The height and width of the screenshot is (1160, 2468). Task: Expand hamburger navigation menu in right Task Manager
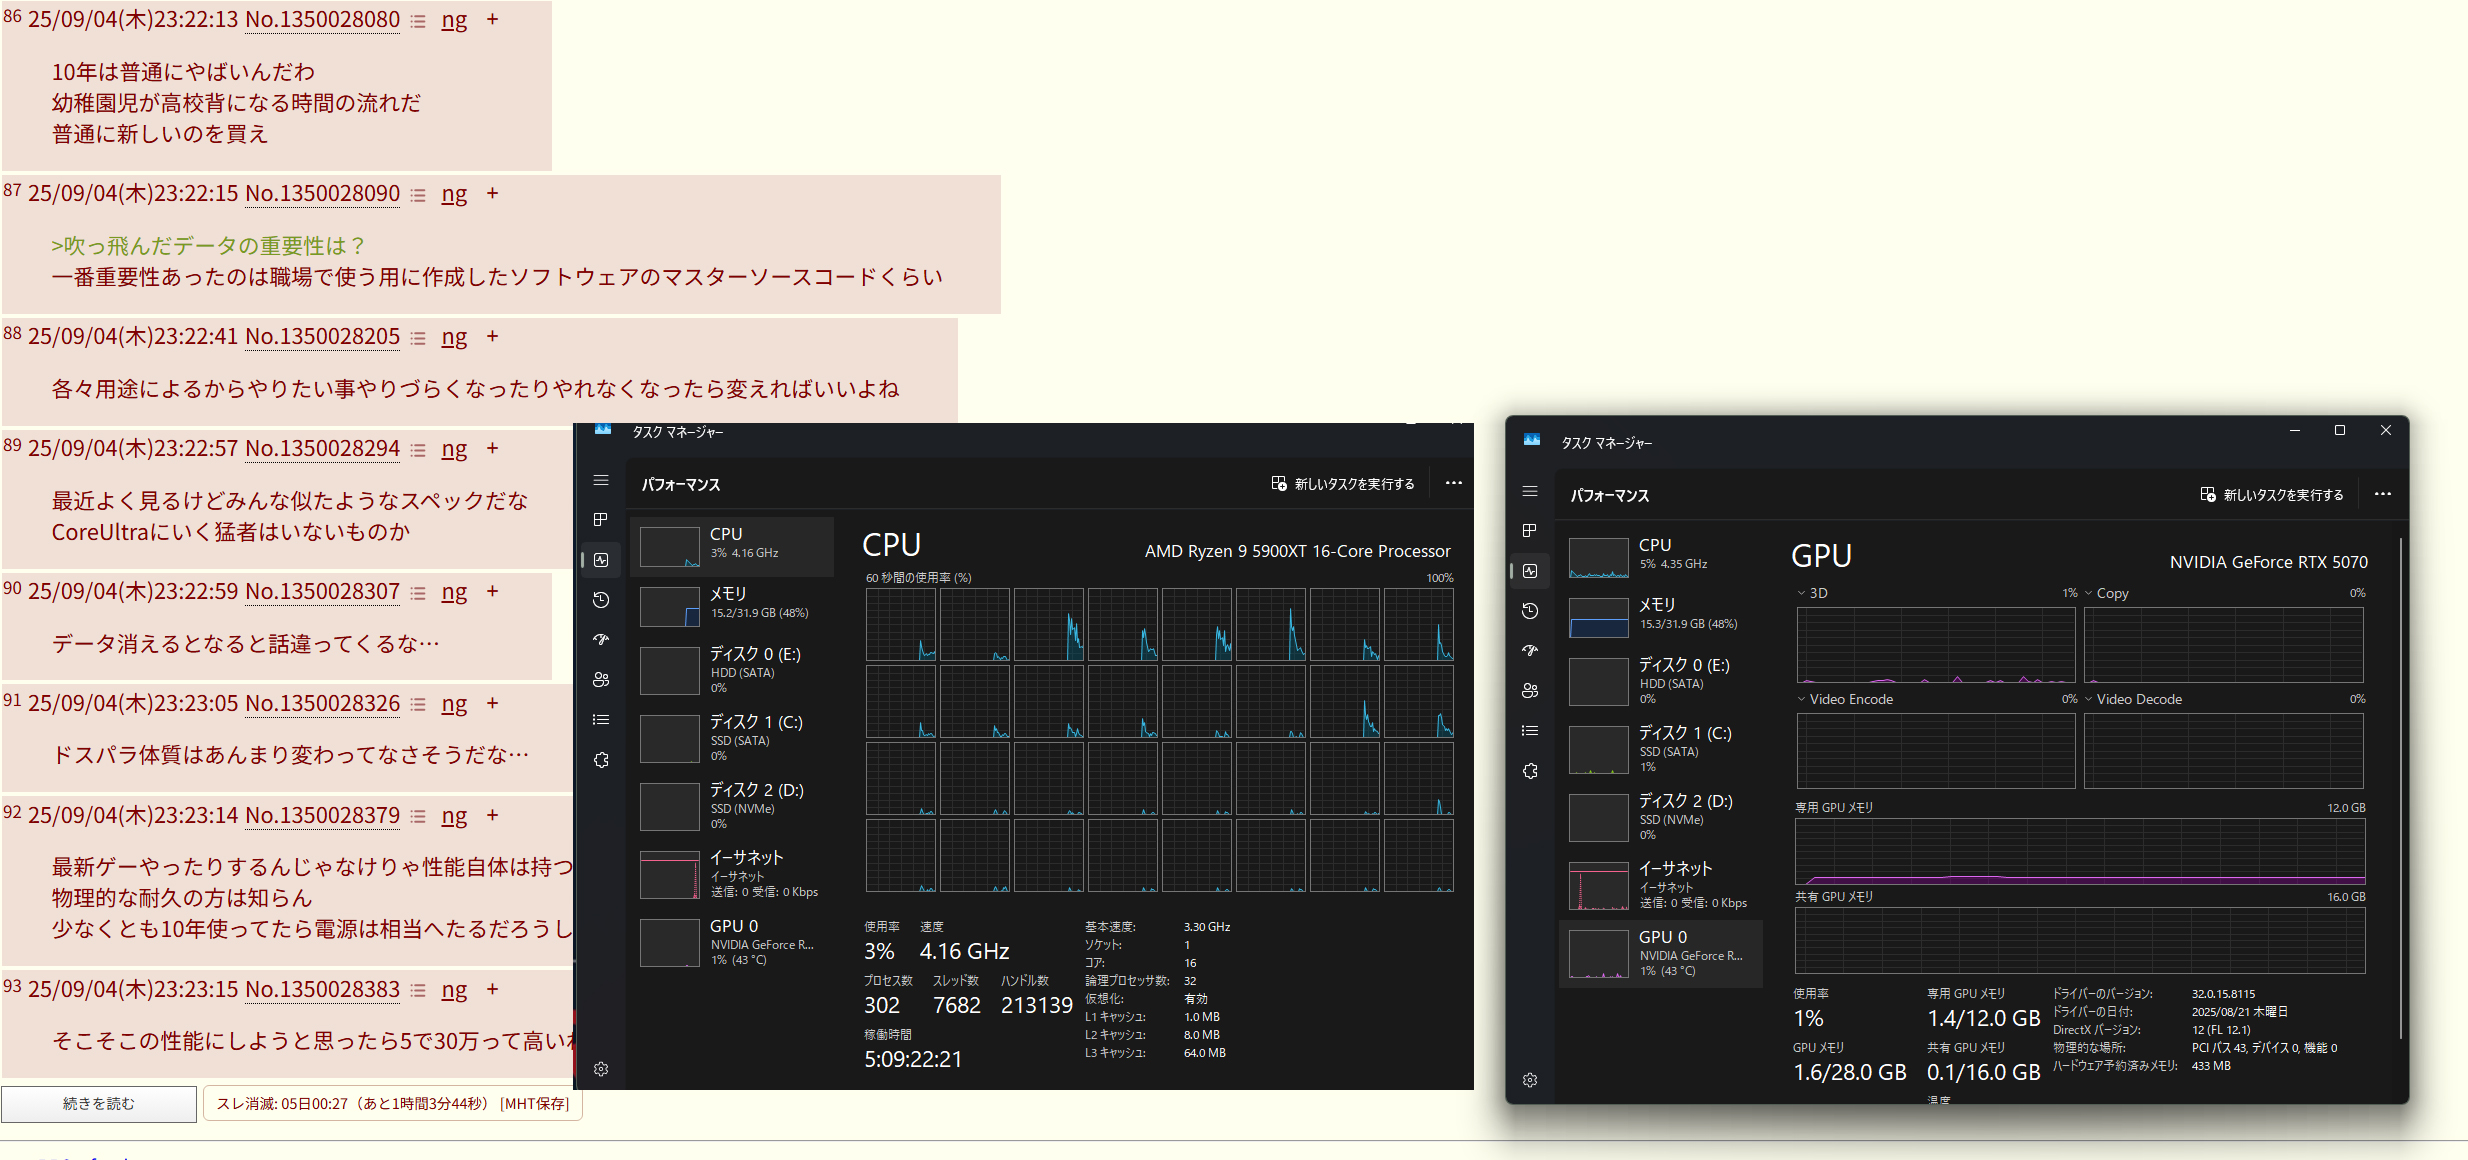tap(1530, 491)
